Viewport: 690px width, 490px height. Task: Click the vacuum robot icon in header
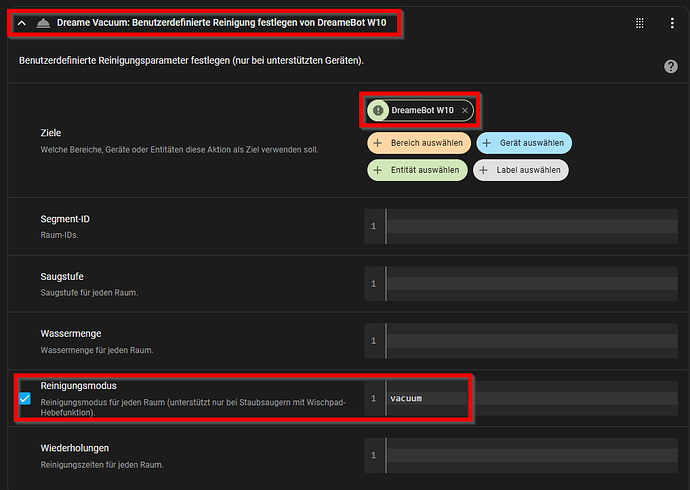[43, 23]
